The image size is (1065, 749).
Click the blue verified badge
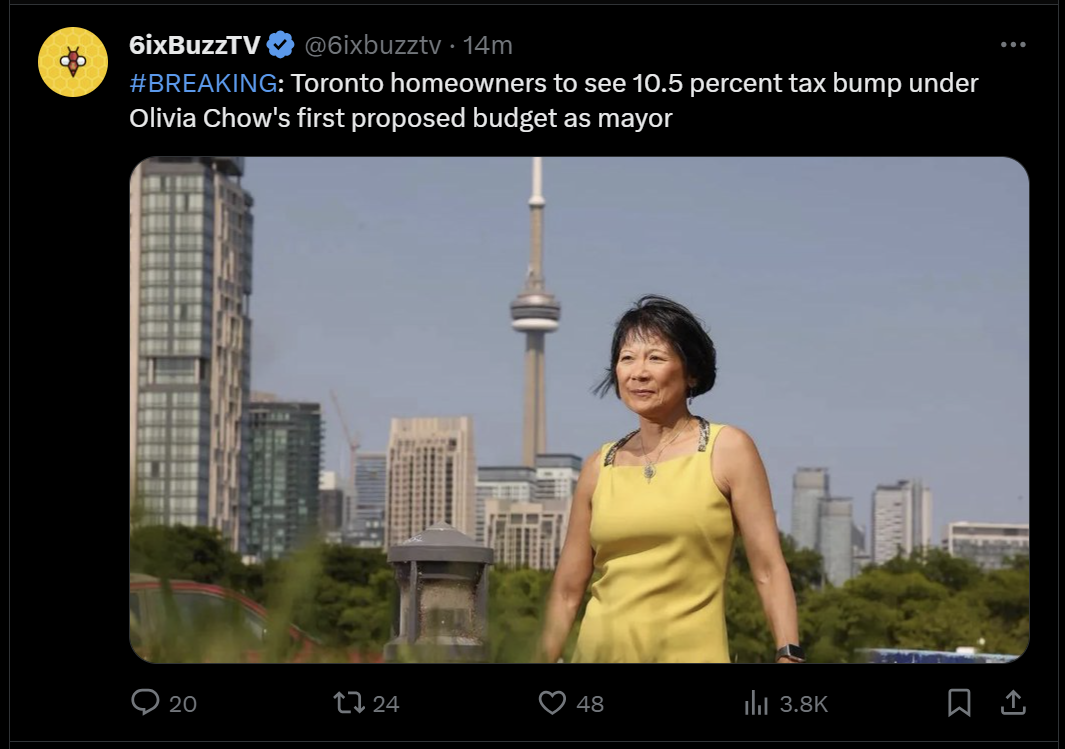[280, 45]
